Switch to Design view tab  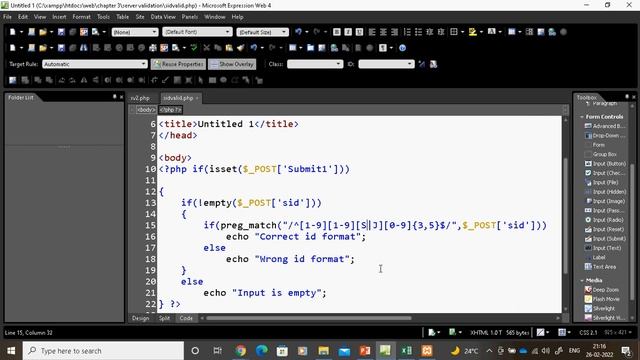[140, 318]
